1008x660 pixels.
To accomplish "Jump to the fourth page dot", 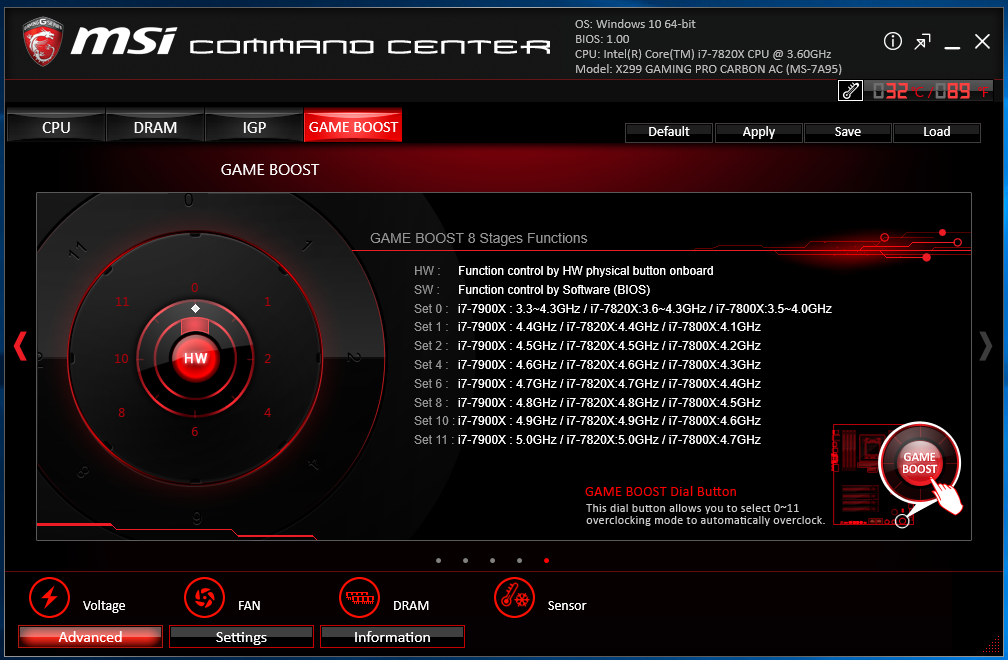I will pos(519,560).
